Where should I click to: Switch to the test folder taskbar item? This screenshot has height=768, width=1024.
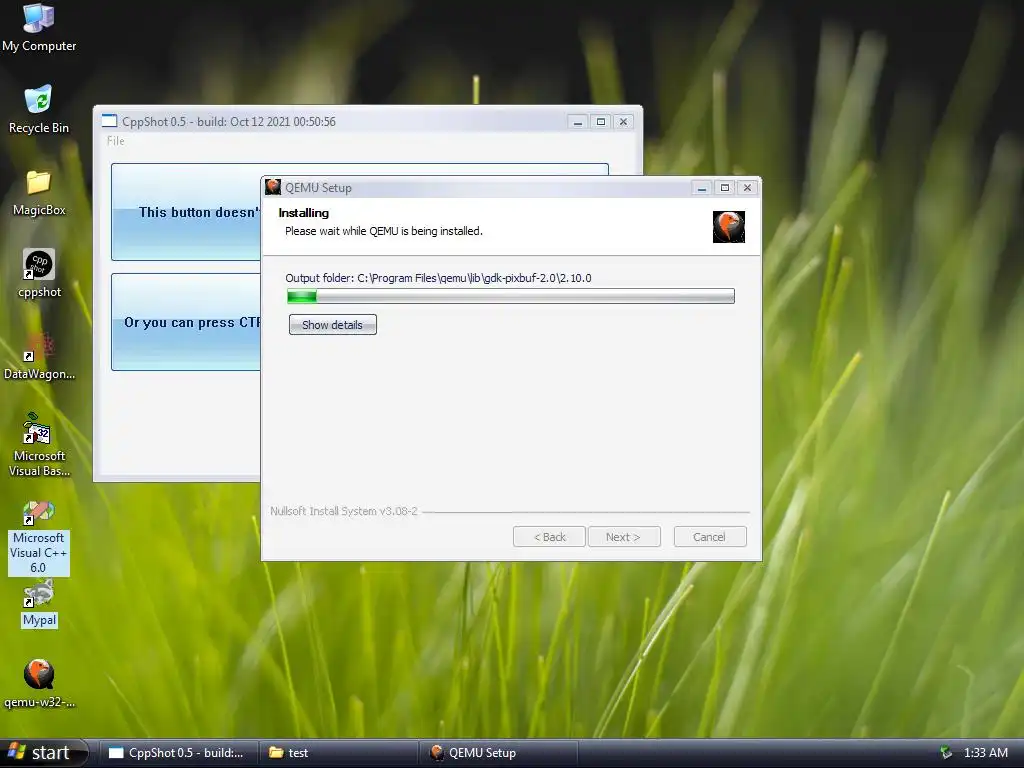(338, 753)
